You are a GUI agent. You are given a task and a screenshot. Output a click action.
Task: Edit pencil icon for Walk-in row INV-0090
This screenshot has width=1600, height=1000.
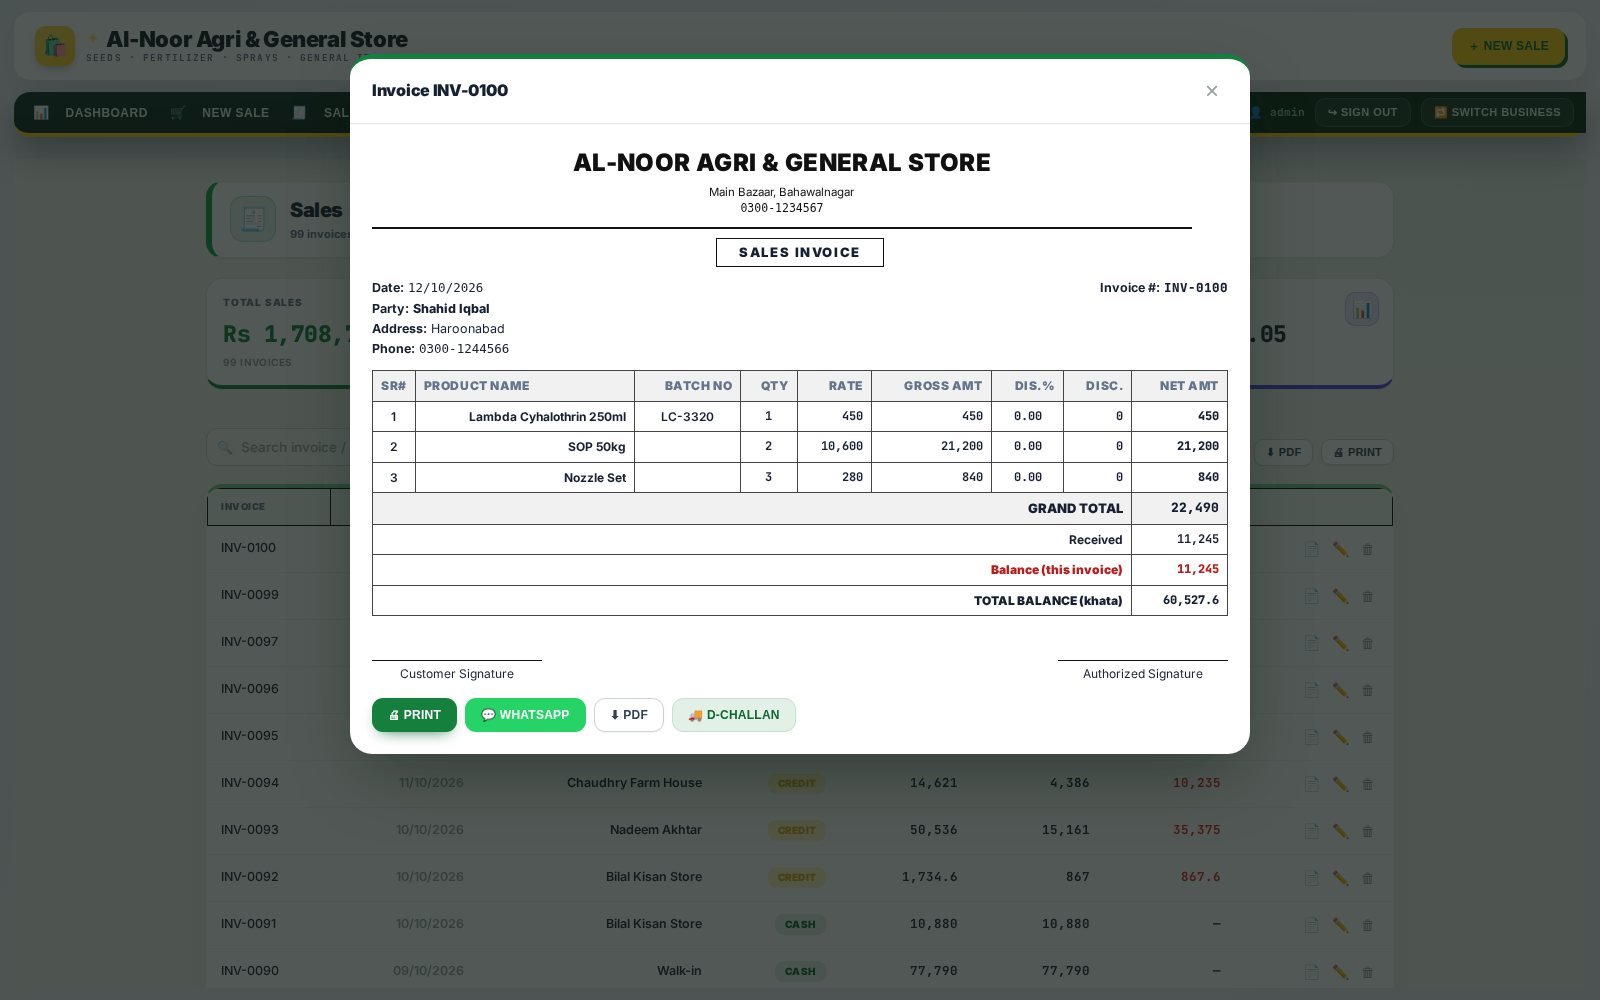(1340, 972)
